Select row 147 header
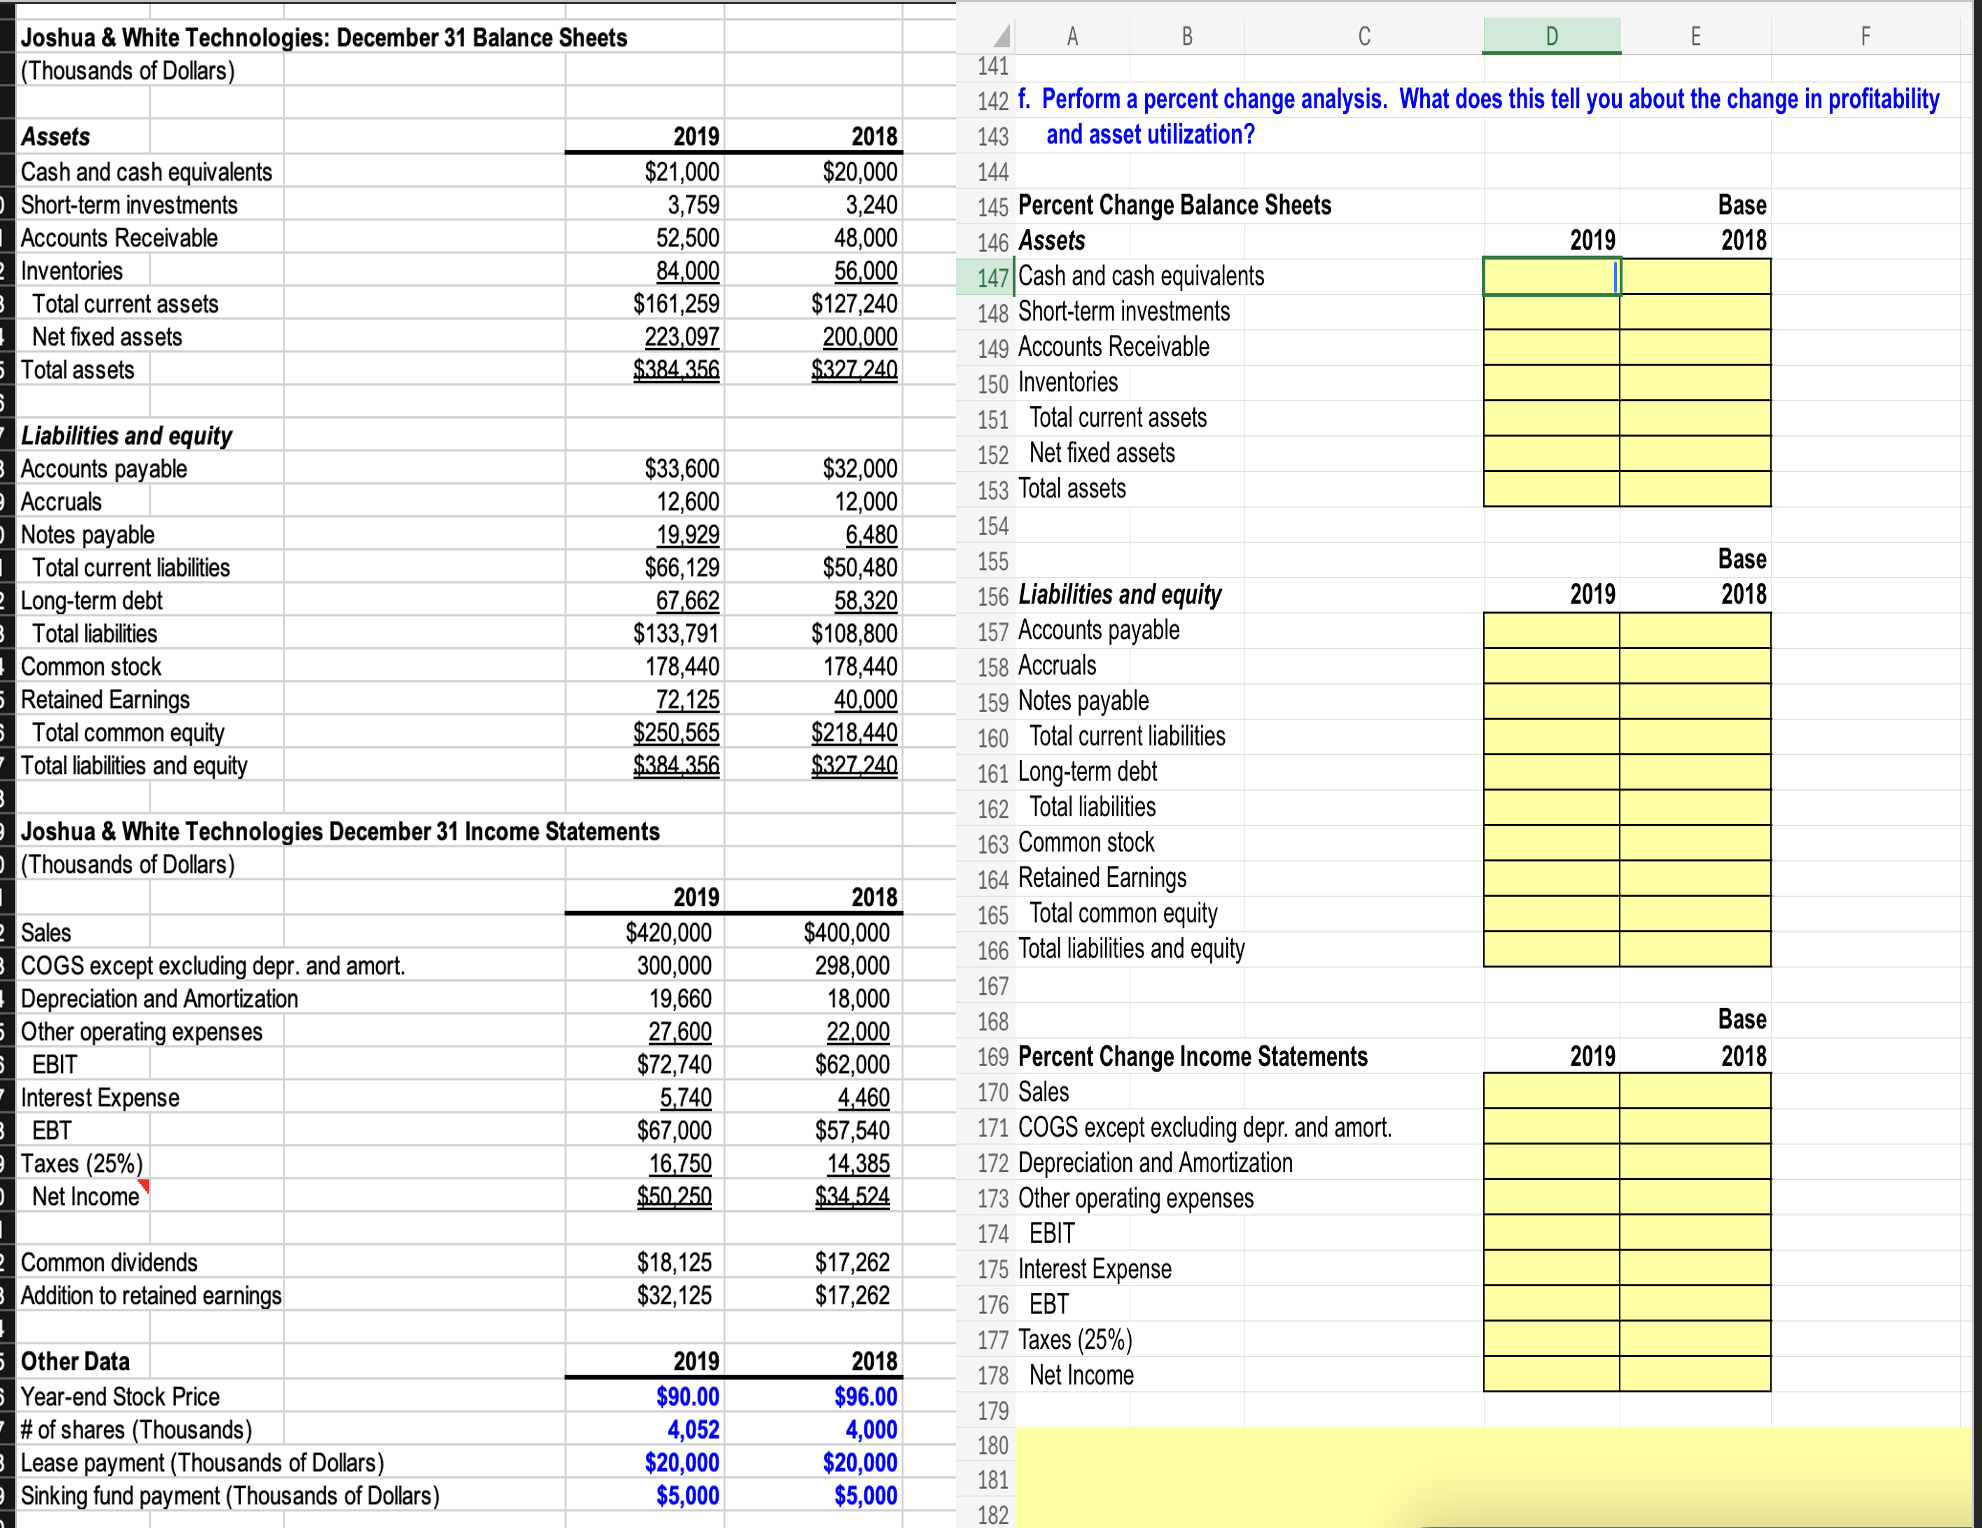The image size is (1982, 1528). [992, 277]
